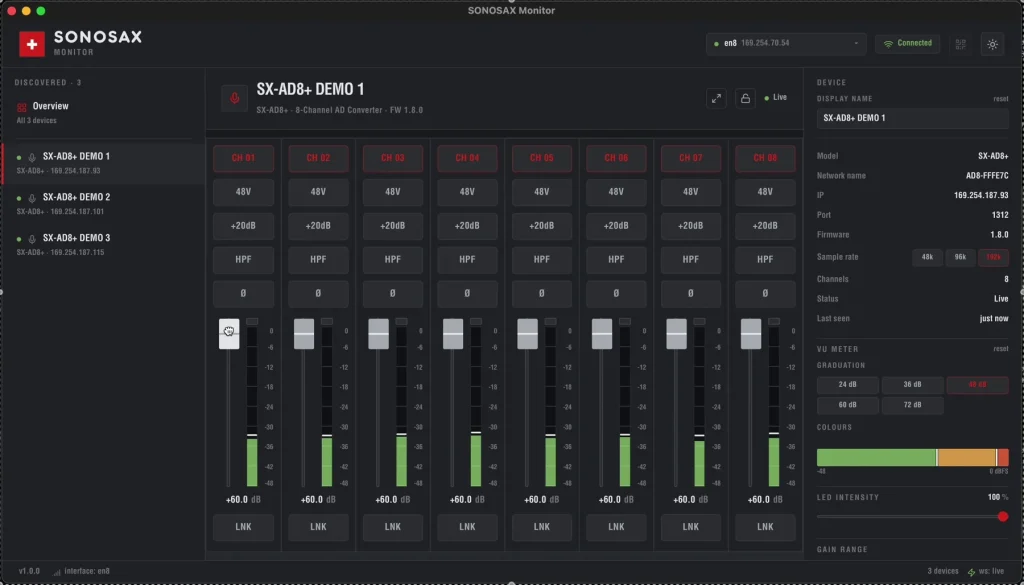
Task: Click the wifi icon in Connected badge
Action: click(x=888, y=44)
